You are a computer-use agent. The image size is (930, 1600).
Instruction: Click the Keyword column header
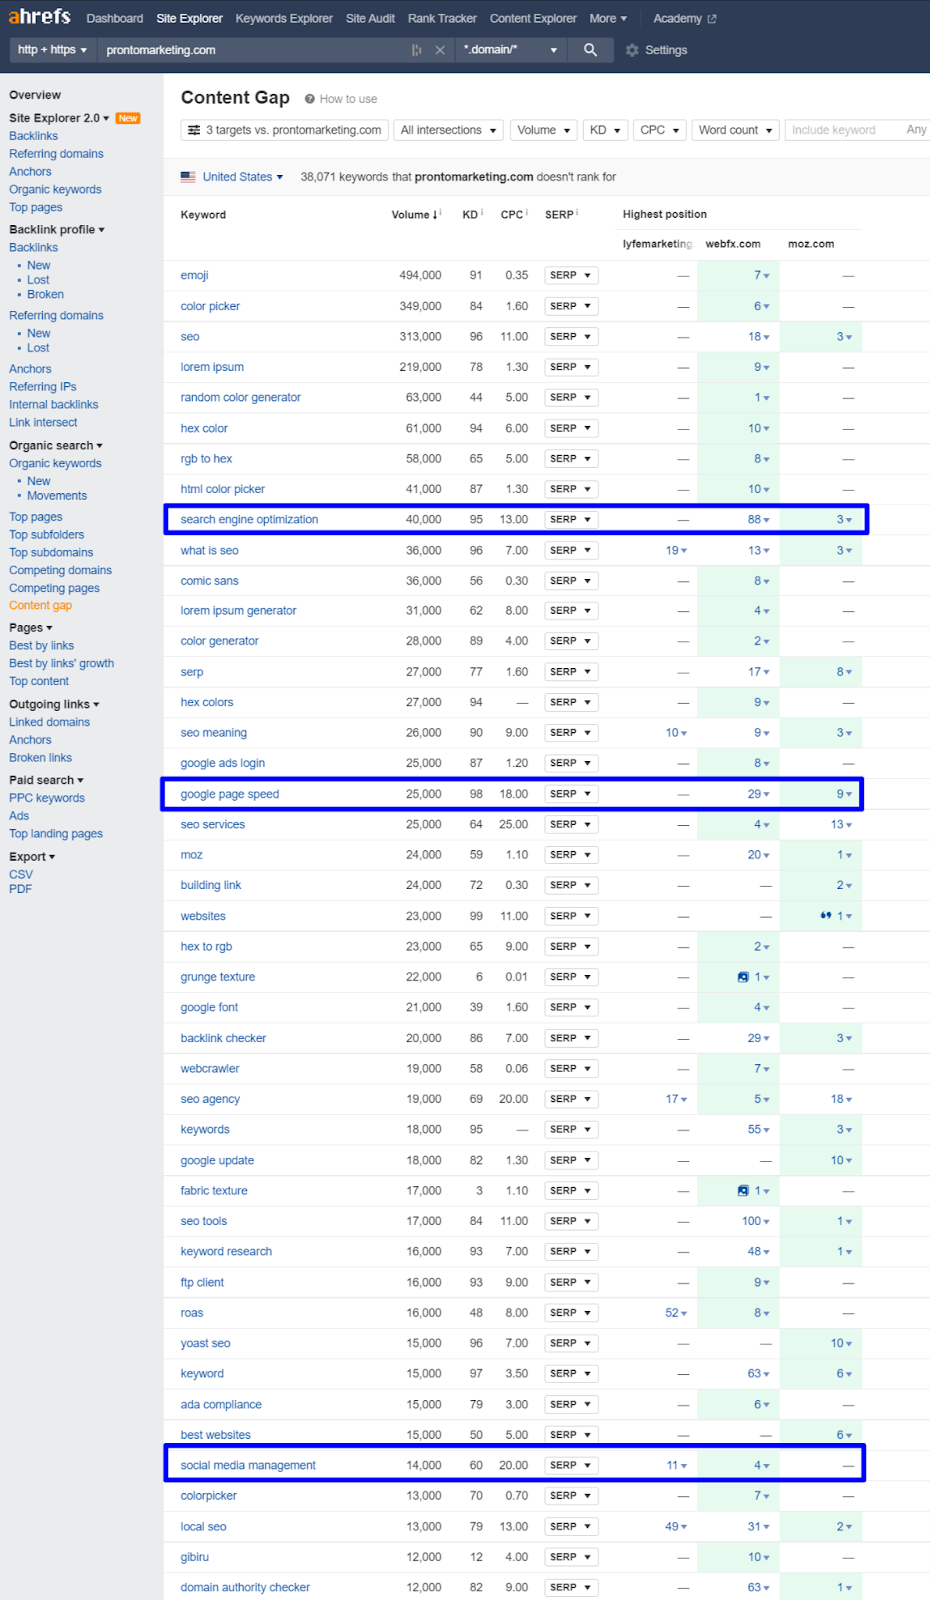click(203, 215)
